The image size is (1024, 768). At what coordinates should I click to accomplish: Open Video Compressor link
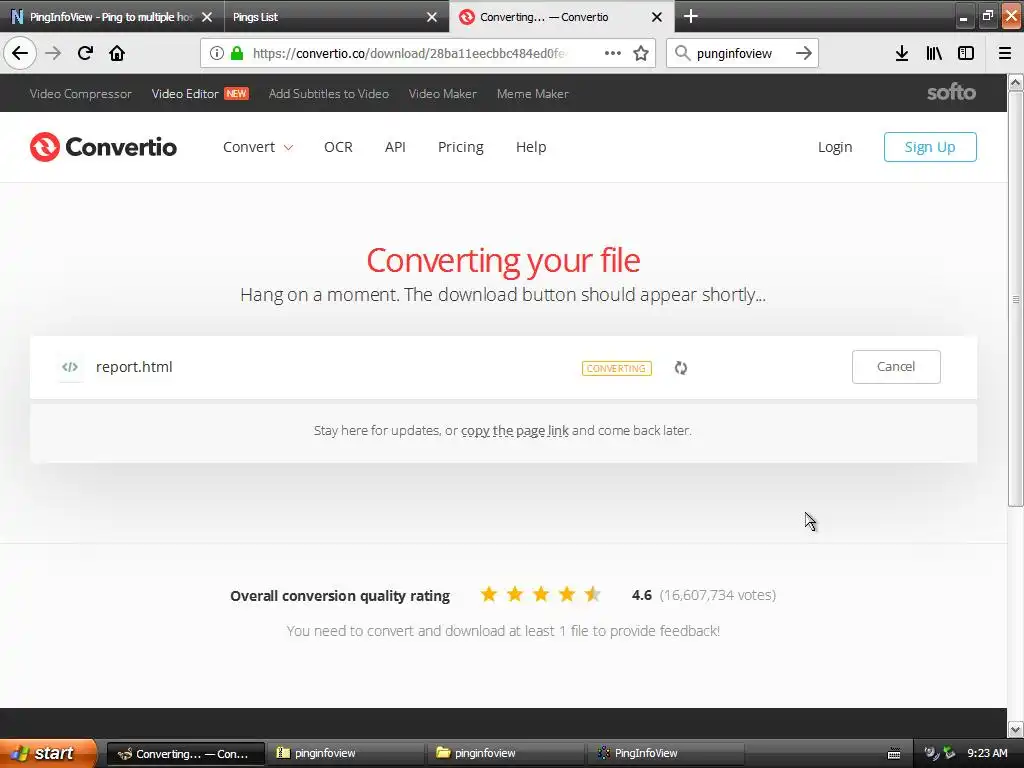pyautogui.click(x=80, y=93)
